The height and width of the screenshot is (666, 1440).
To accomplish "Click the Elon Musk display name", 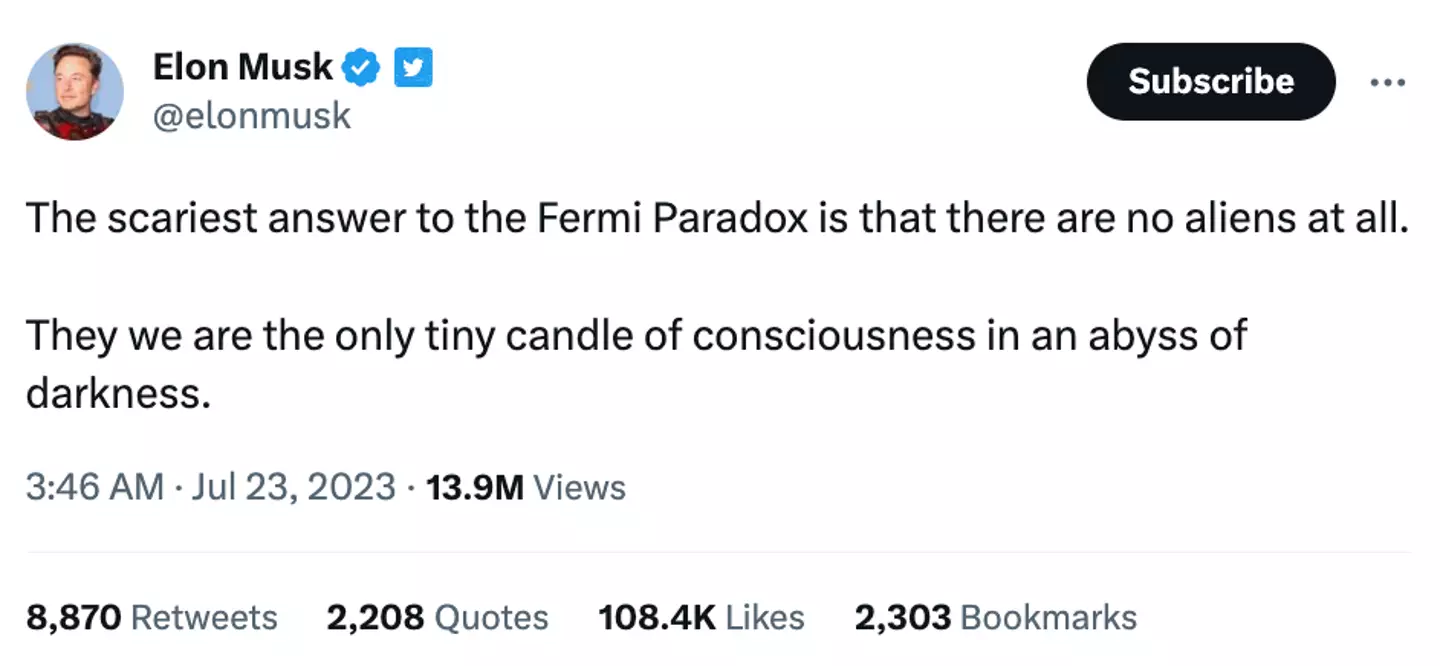I will tap(242, 67).
